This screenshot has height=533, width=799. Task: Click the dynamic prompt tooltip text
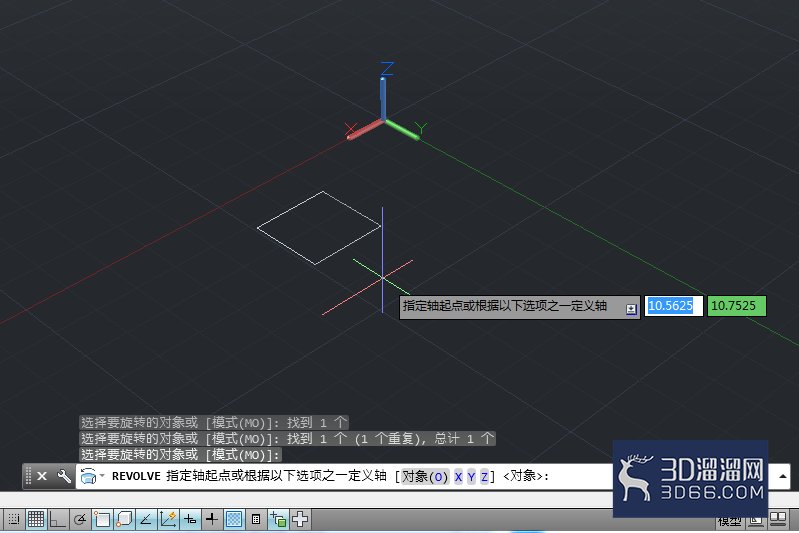[x=505, y=306]
